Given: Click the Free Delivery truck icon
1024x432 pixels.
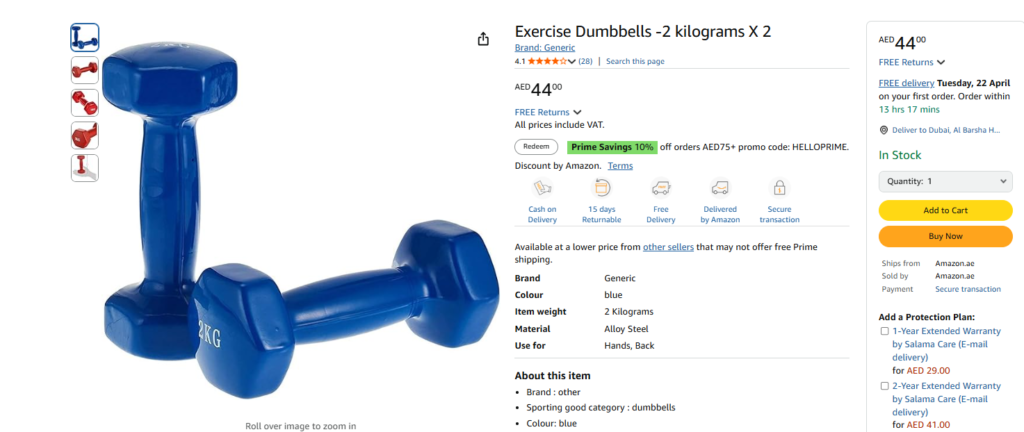Looking at the screenshot, I should [661, 188].
